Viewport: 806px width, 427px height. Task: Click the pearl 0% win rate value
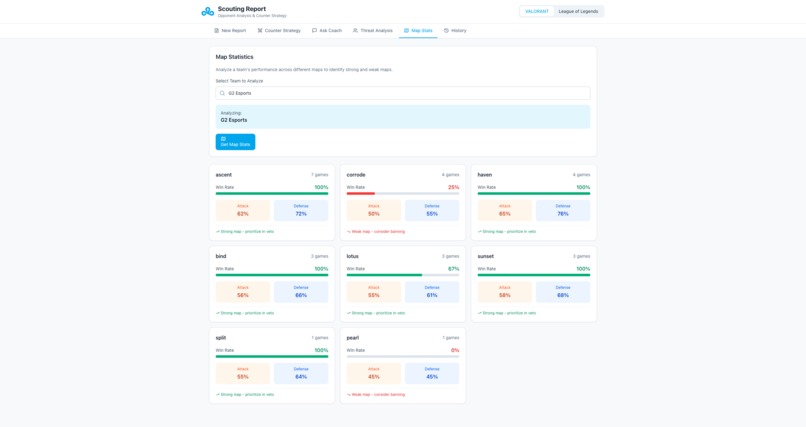click(455, 350)
